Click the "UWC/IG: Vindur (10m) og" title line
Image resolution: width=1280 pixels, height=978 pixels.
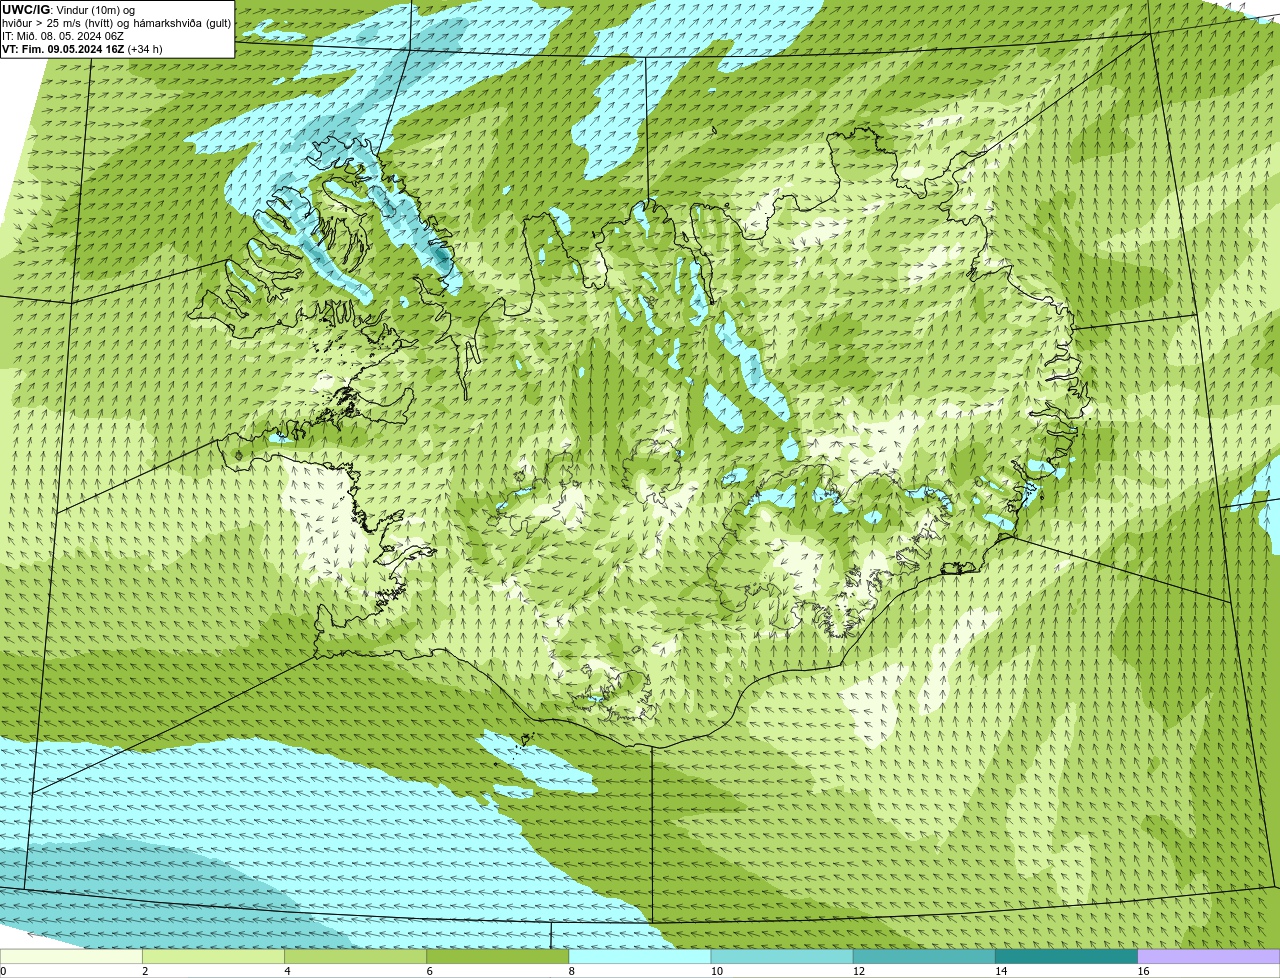(68, 10)
